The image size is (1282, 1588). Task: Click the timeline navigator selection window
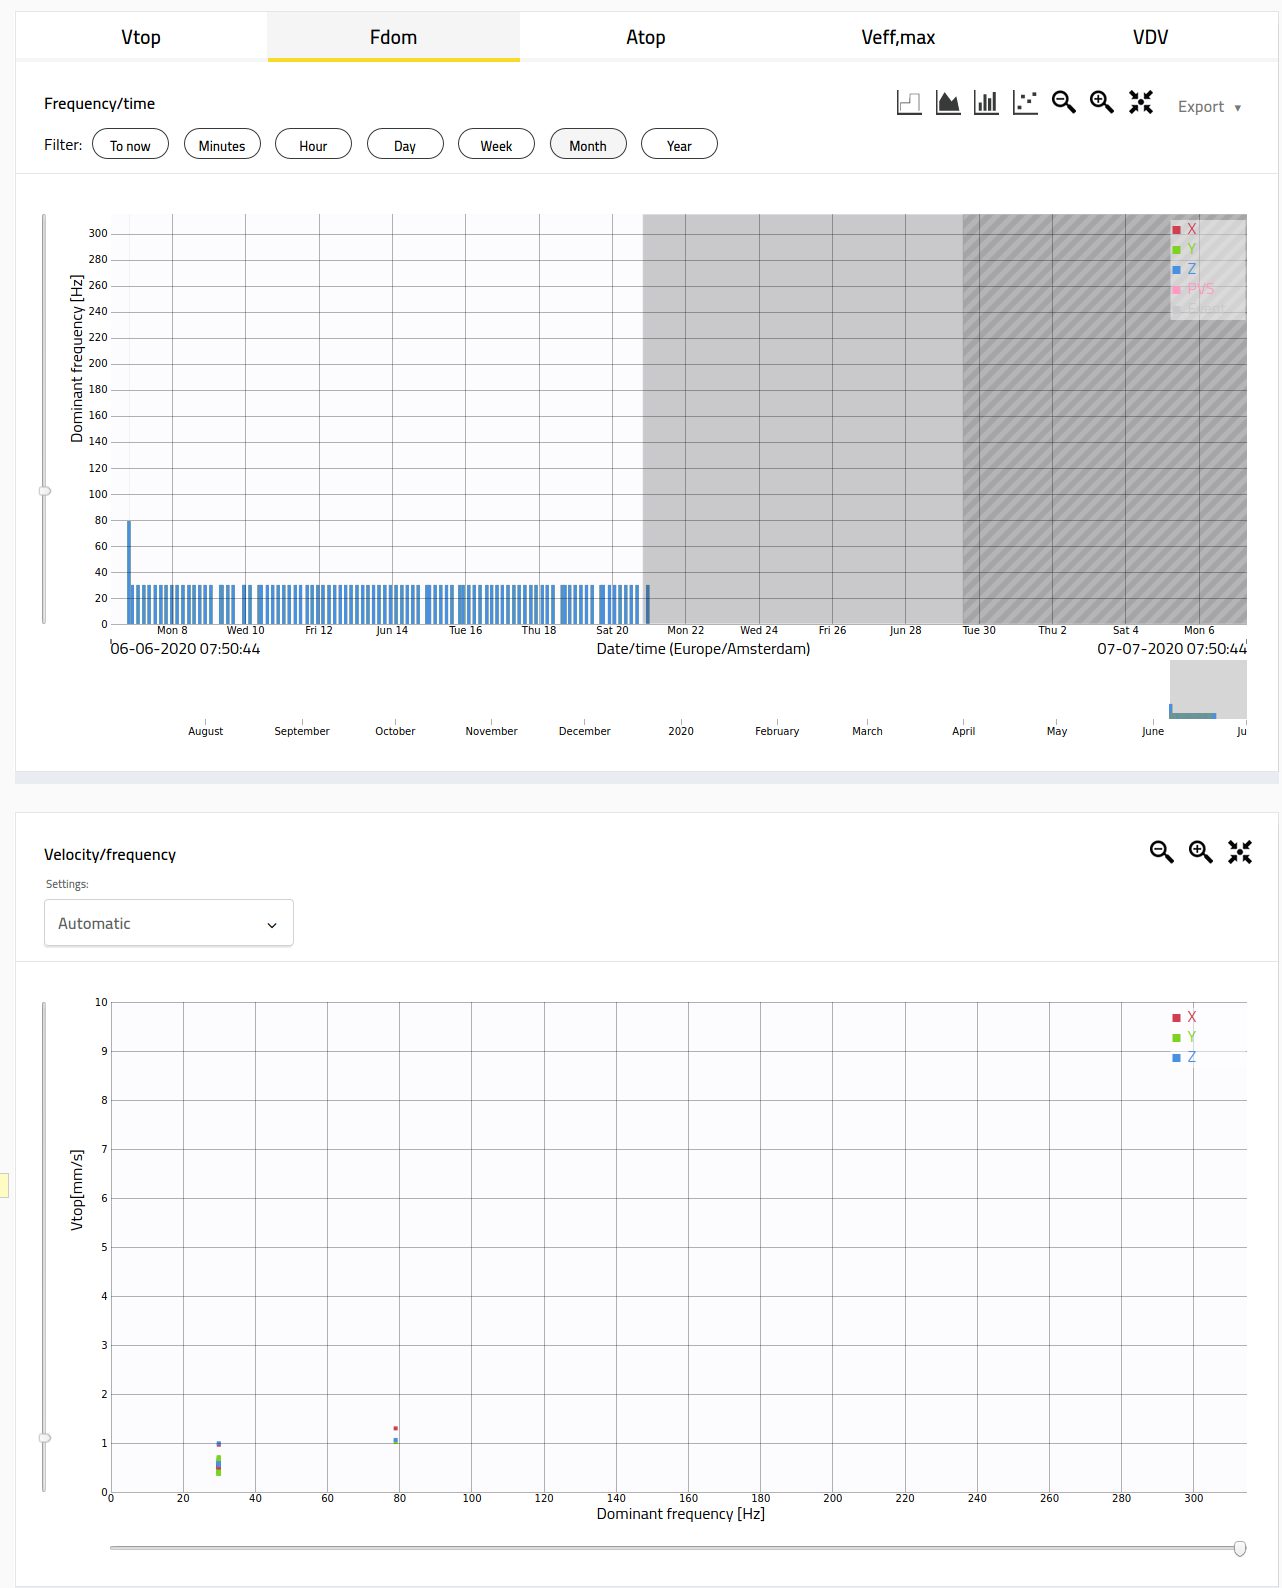[1208, 690]
